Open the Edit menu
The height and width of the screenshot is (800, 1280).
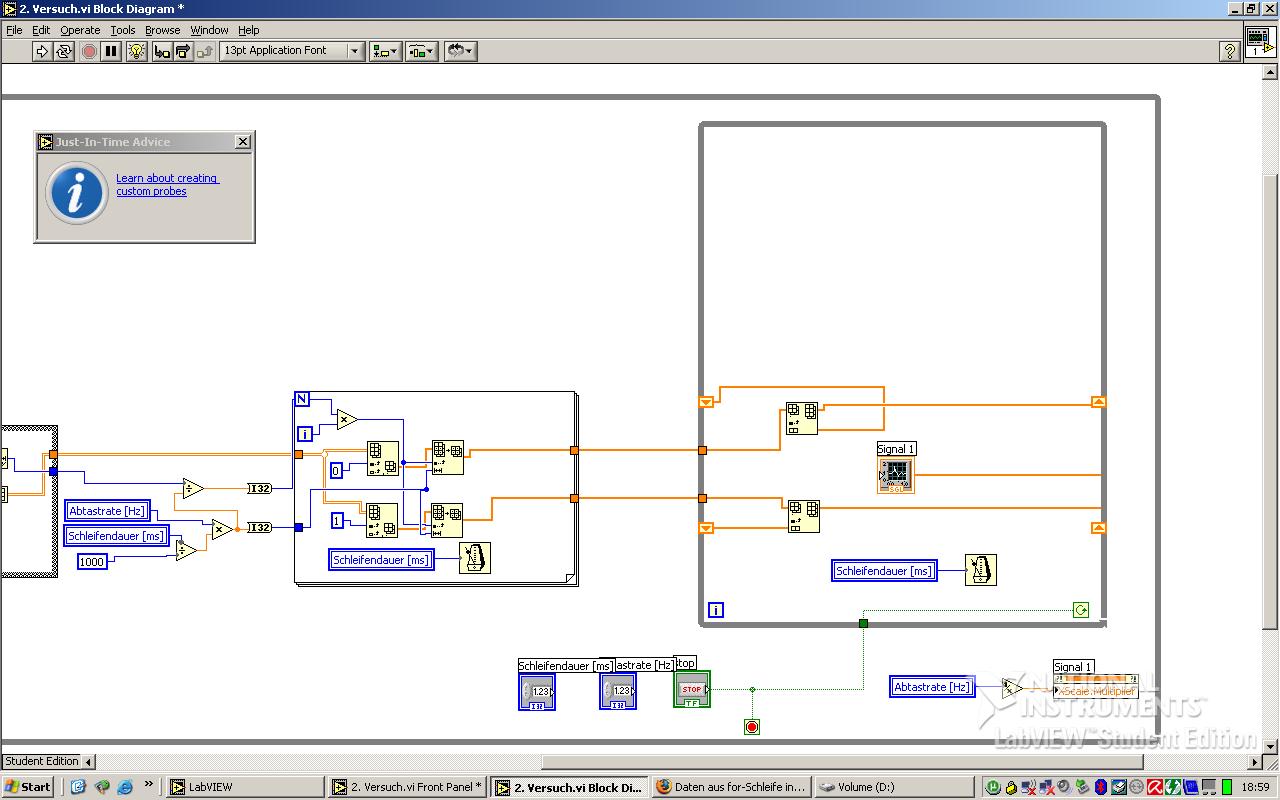point(41,30)
